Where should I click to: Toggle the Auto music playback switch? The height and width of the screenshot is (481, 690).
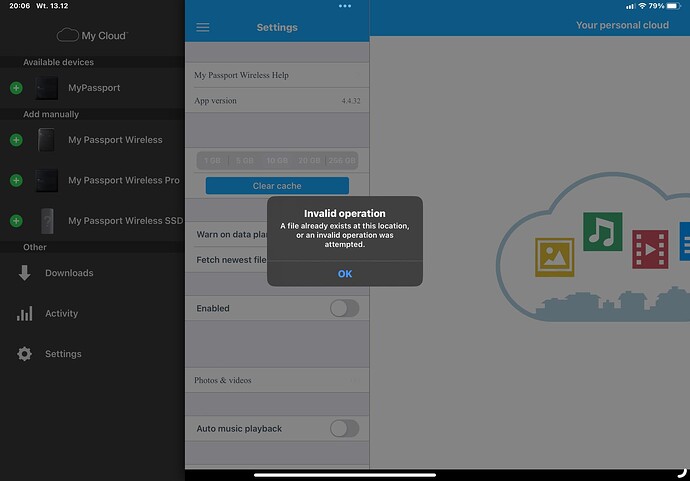coord(345,429)
